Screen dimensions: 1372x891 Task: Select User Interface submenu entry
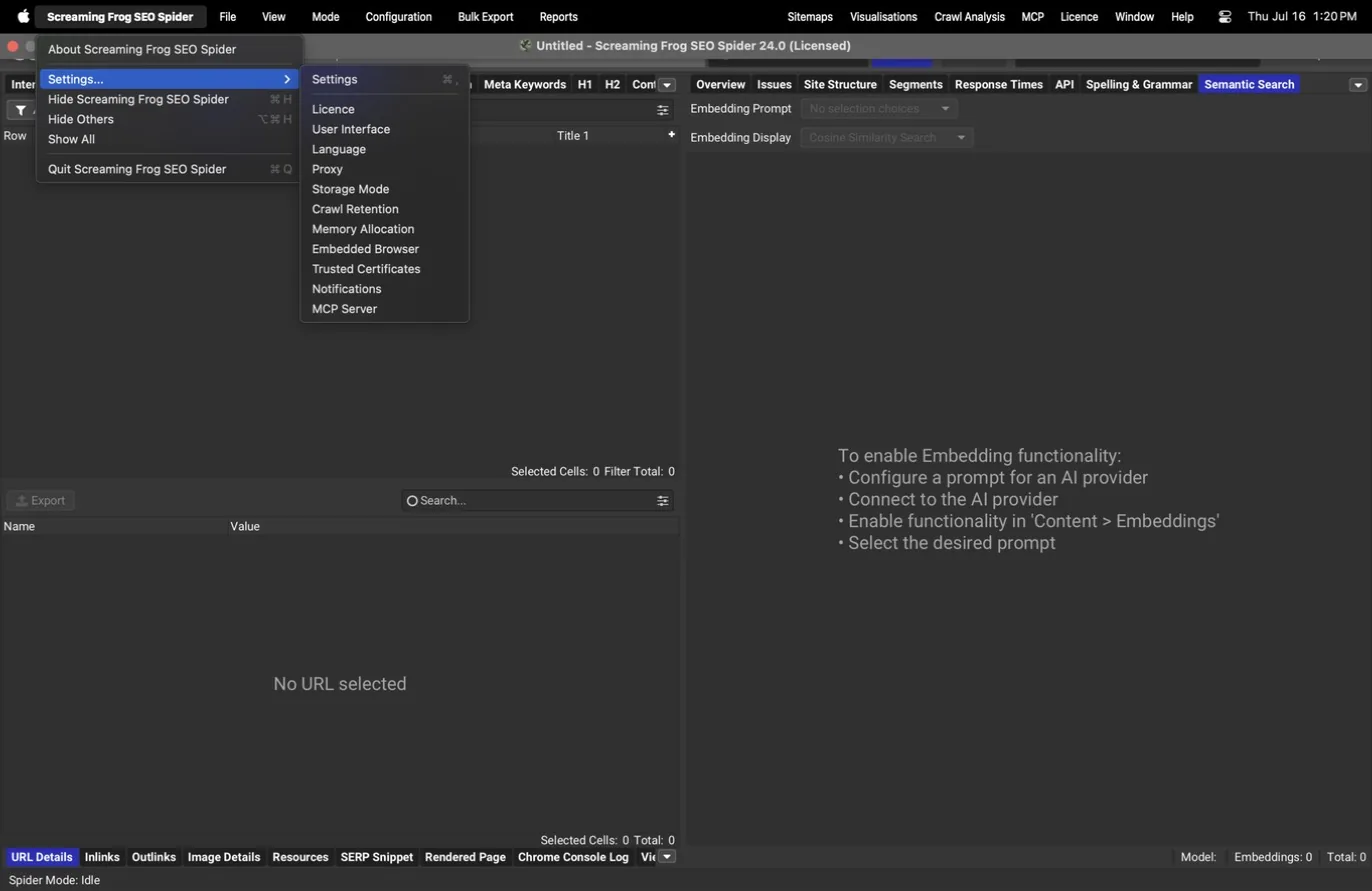click(385, 129)
